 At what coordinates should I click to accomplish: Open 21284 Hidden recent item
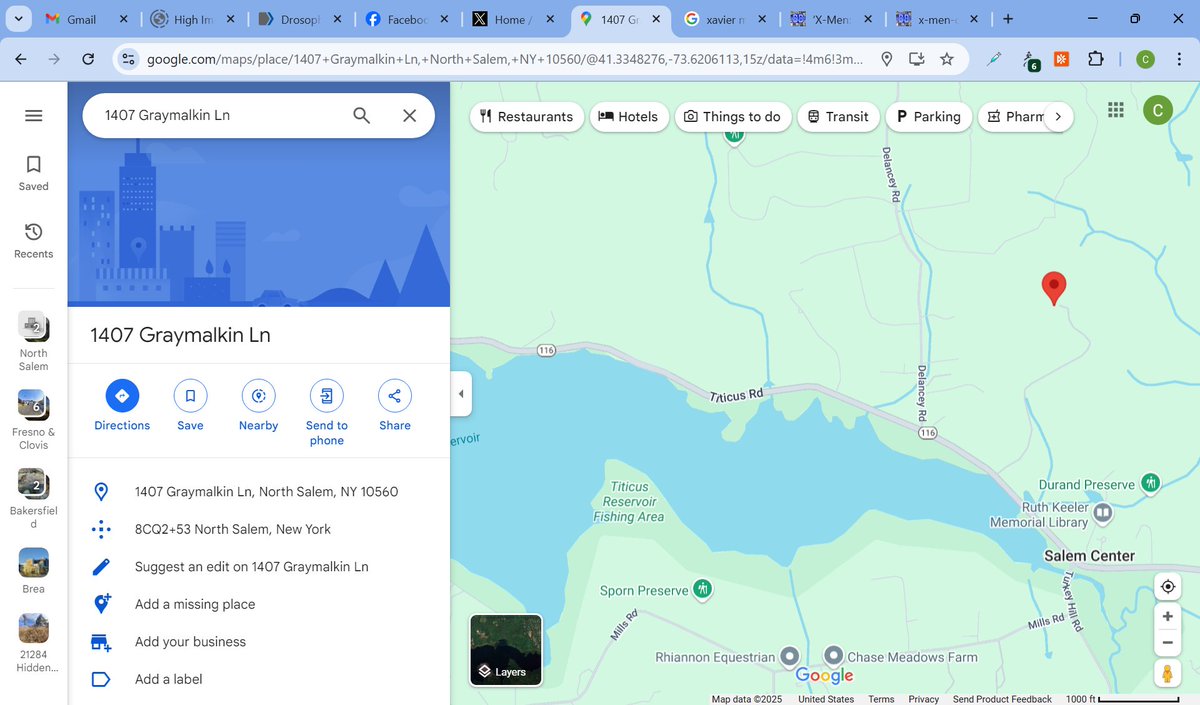[x=33, y=643]
